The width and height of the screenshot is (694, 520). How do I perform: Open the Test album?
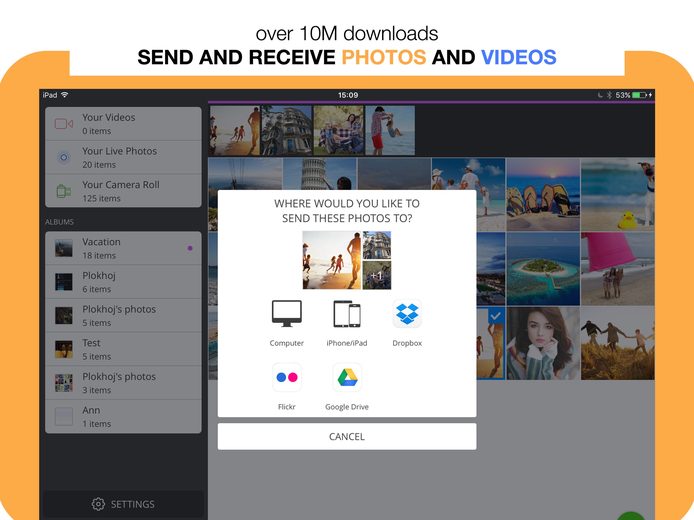click(x=123, y=349)
